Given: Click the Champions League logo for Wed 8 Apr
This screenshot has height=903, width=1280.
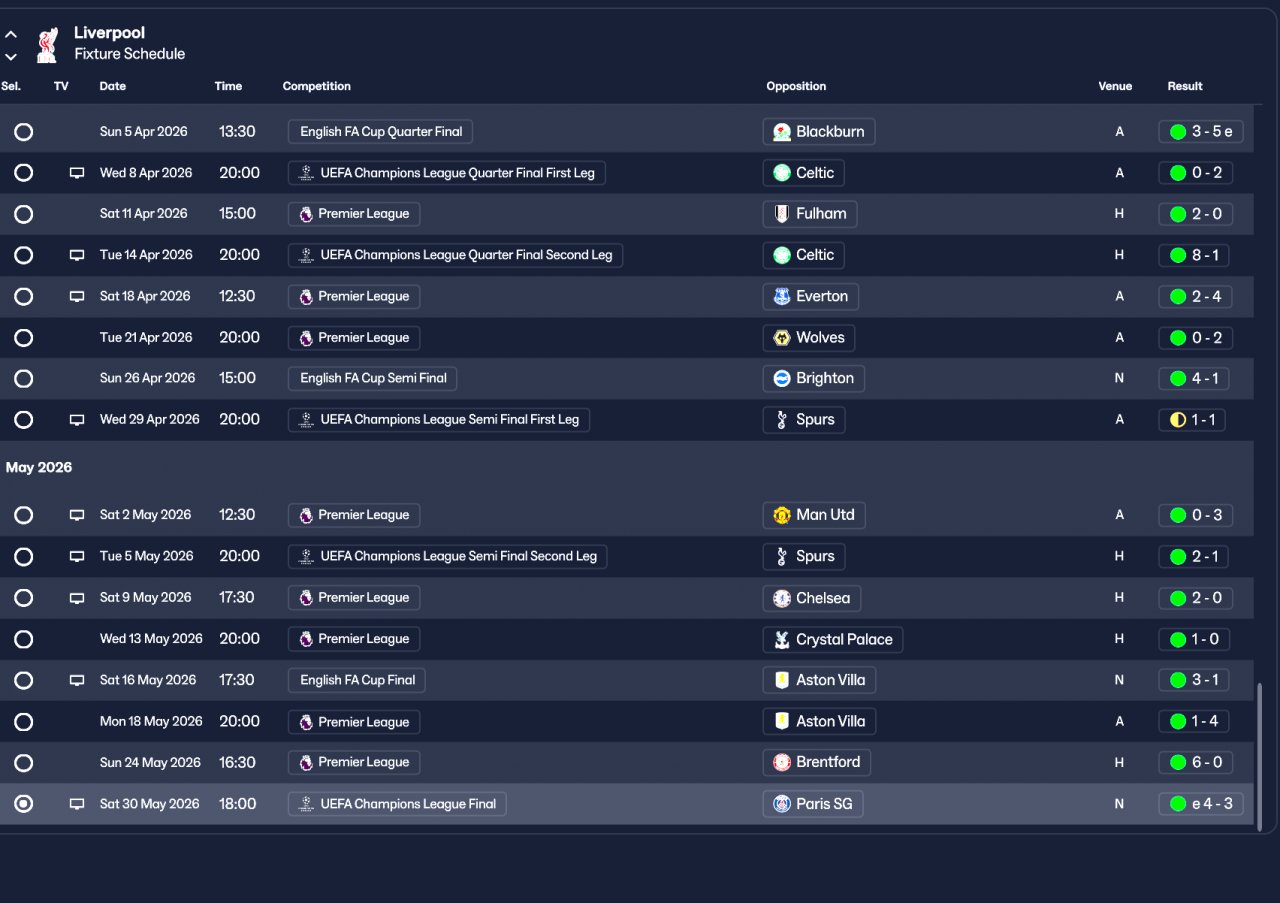Looking at the screenshot, I should [306, 173].
